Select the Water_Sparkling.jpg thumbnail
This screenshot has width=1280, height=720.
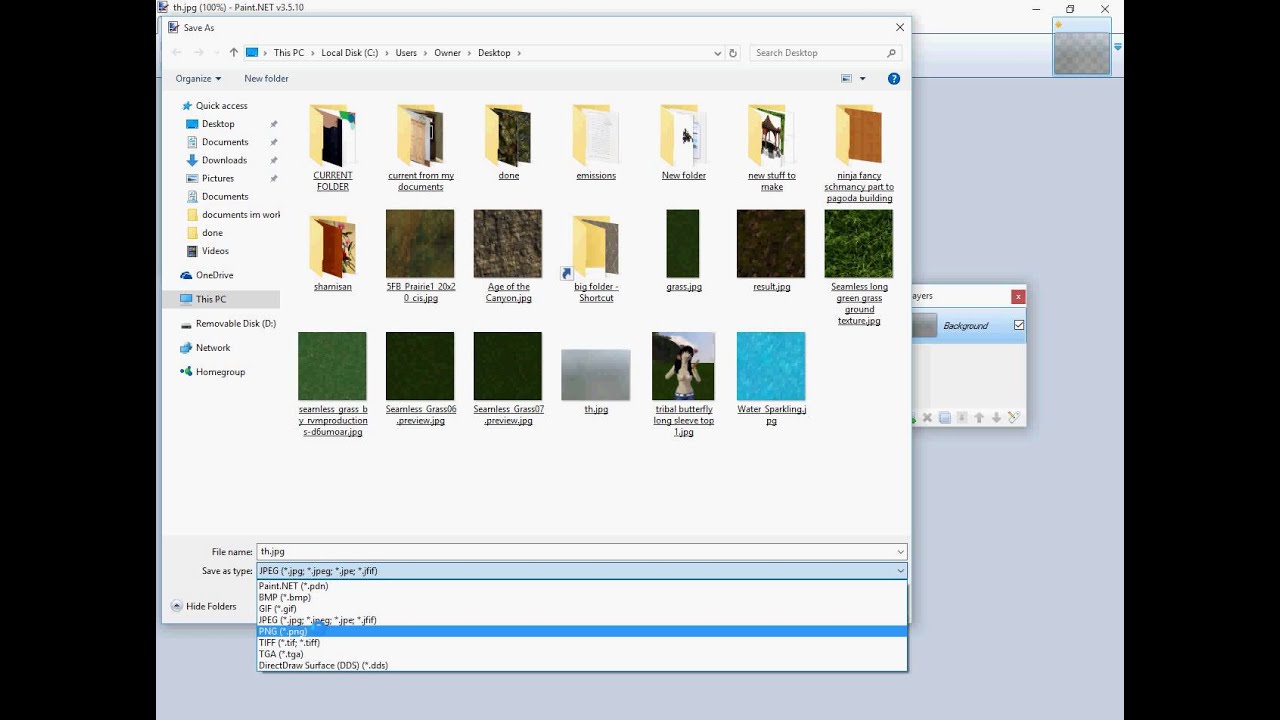coord(771,366)
